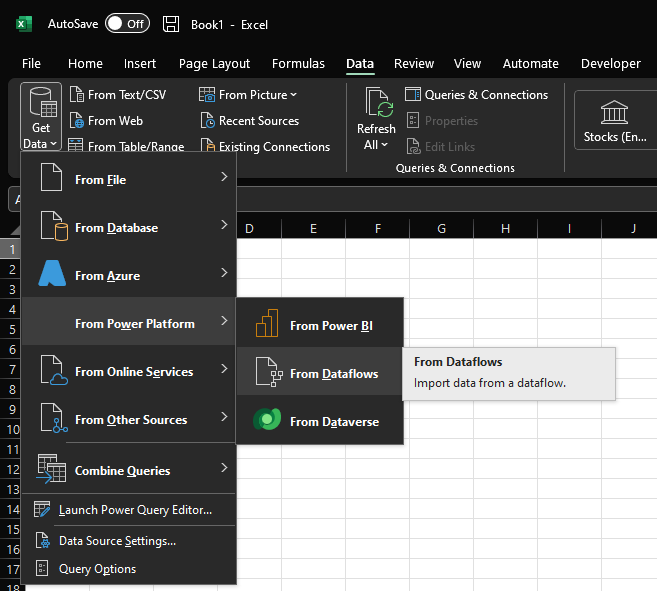
Task: Click the From Dataflows icon
Action: [269, 372]
